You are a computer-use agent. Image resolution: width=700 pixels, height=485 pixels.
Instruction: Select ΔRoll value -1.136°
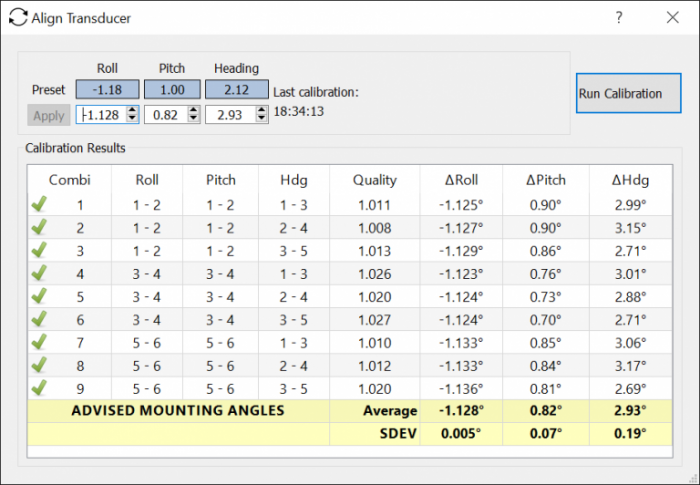point(461,389)
